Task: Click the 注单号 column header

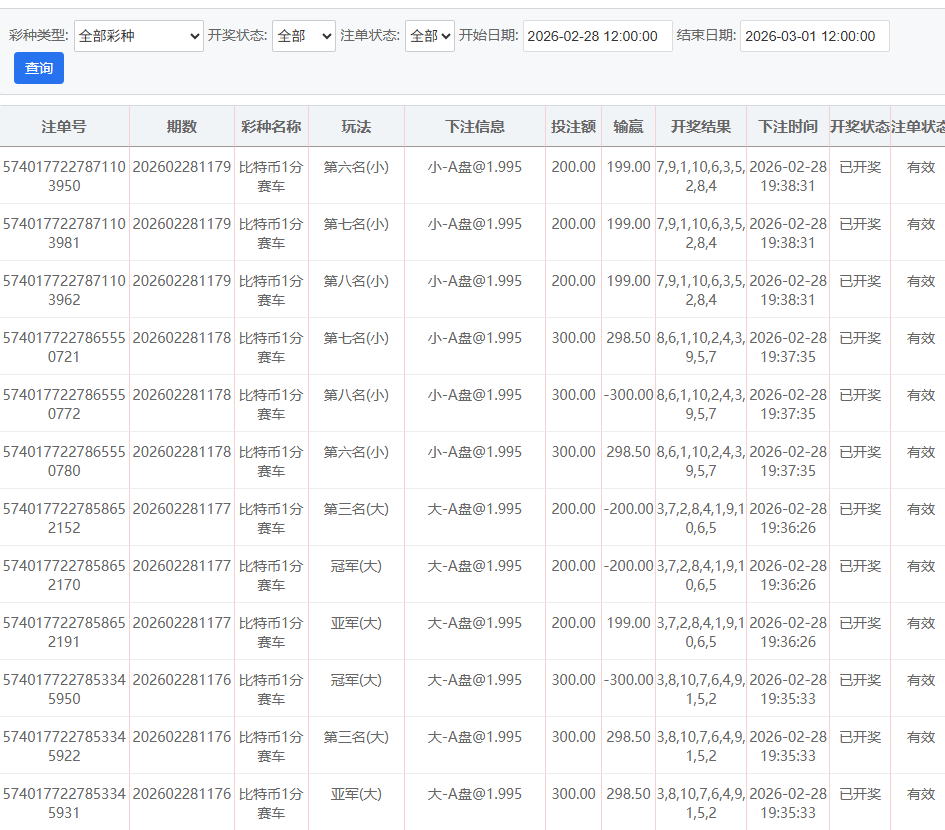Action: (64, 127)
